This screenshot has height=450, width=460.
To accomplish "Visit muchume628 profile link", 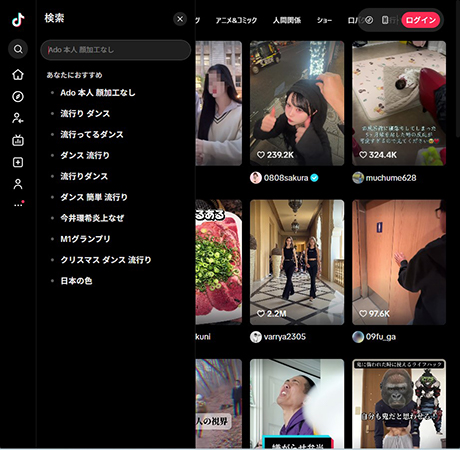I will point(391,178).
